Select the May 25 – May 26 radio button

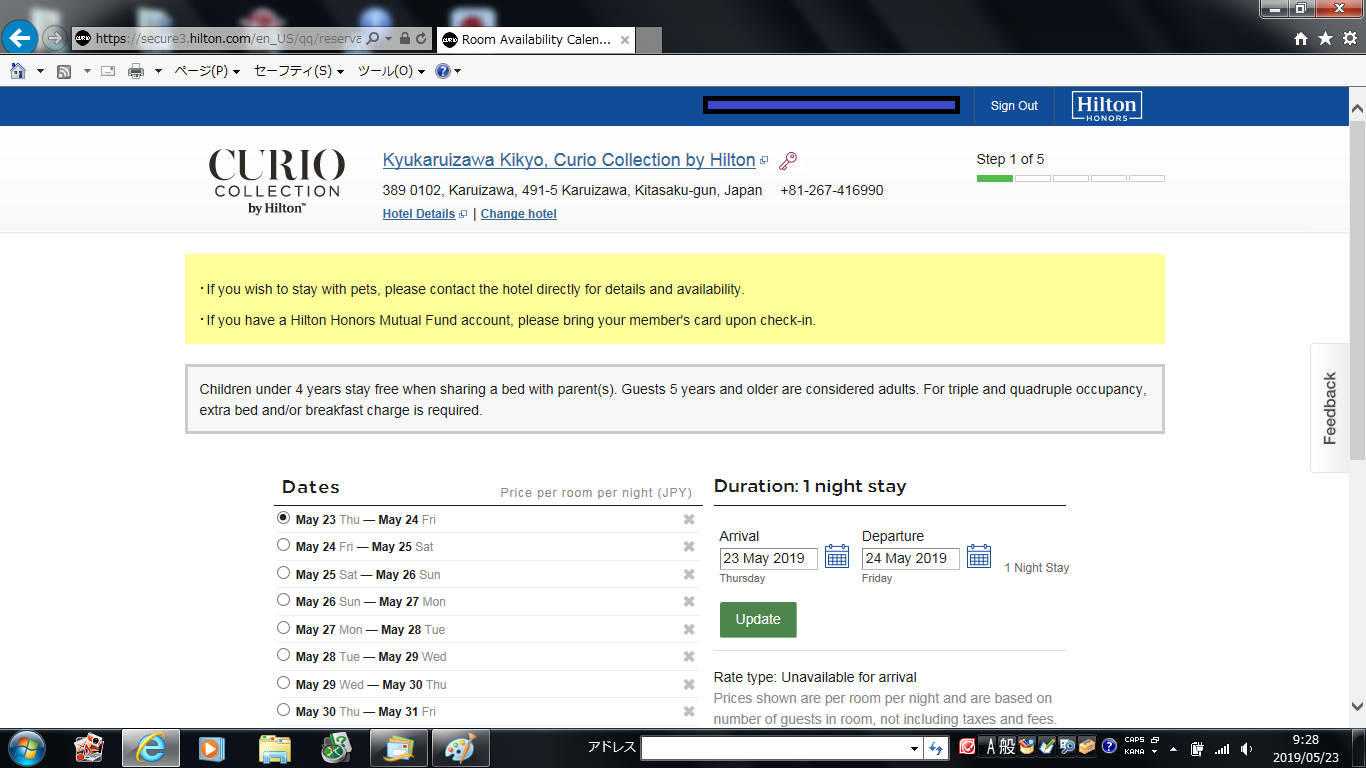(x=283, y=573)
